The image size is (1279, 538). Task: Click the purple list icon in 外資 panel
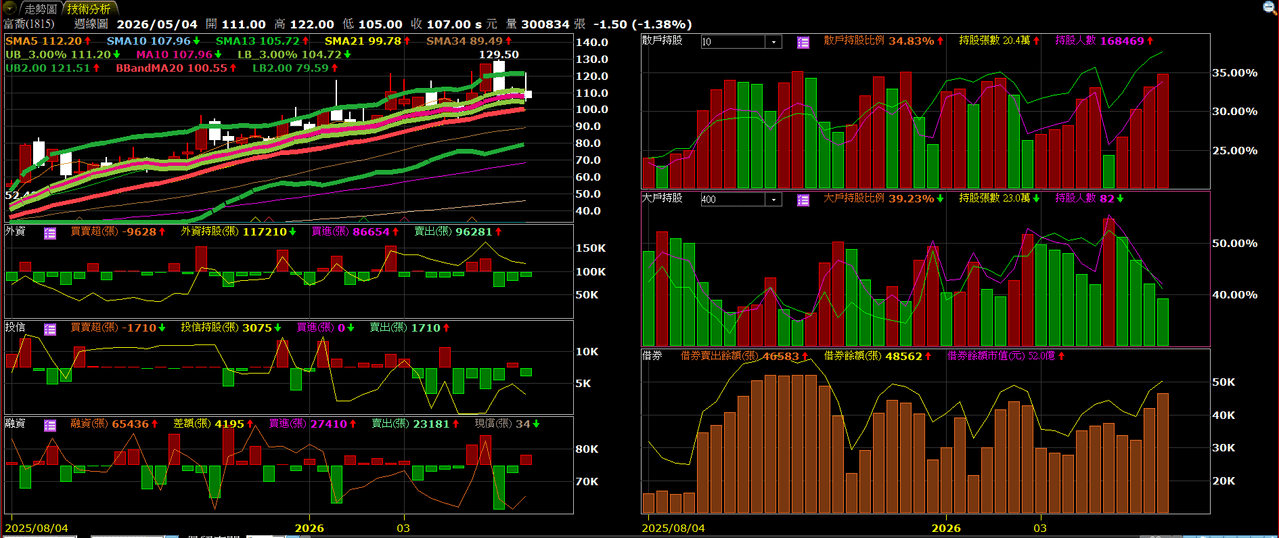(x=50, y=231)
